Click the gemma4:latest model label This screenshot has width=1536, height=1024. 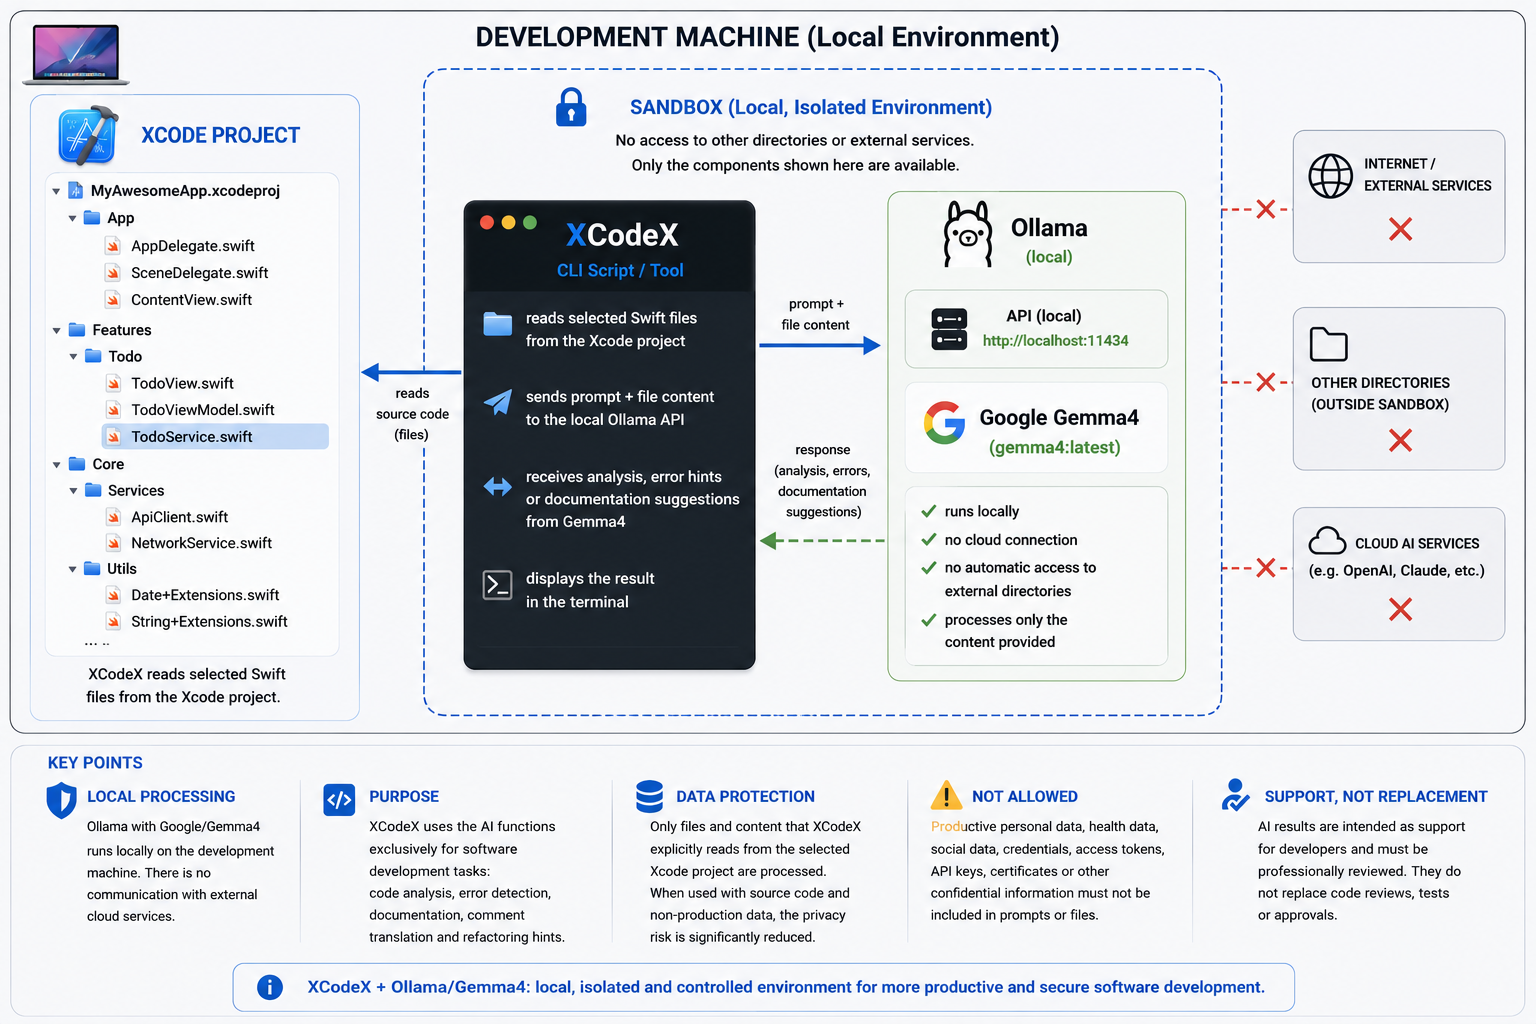(1054, 447)
